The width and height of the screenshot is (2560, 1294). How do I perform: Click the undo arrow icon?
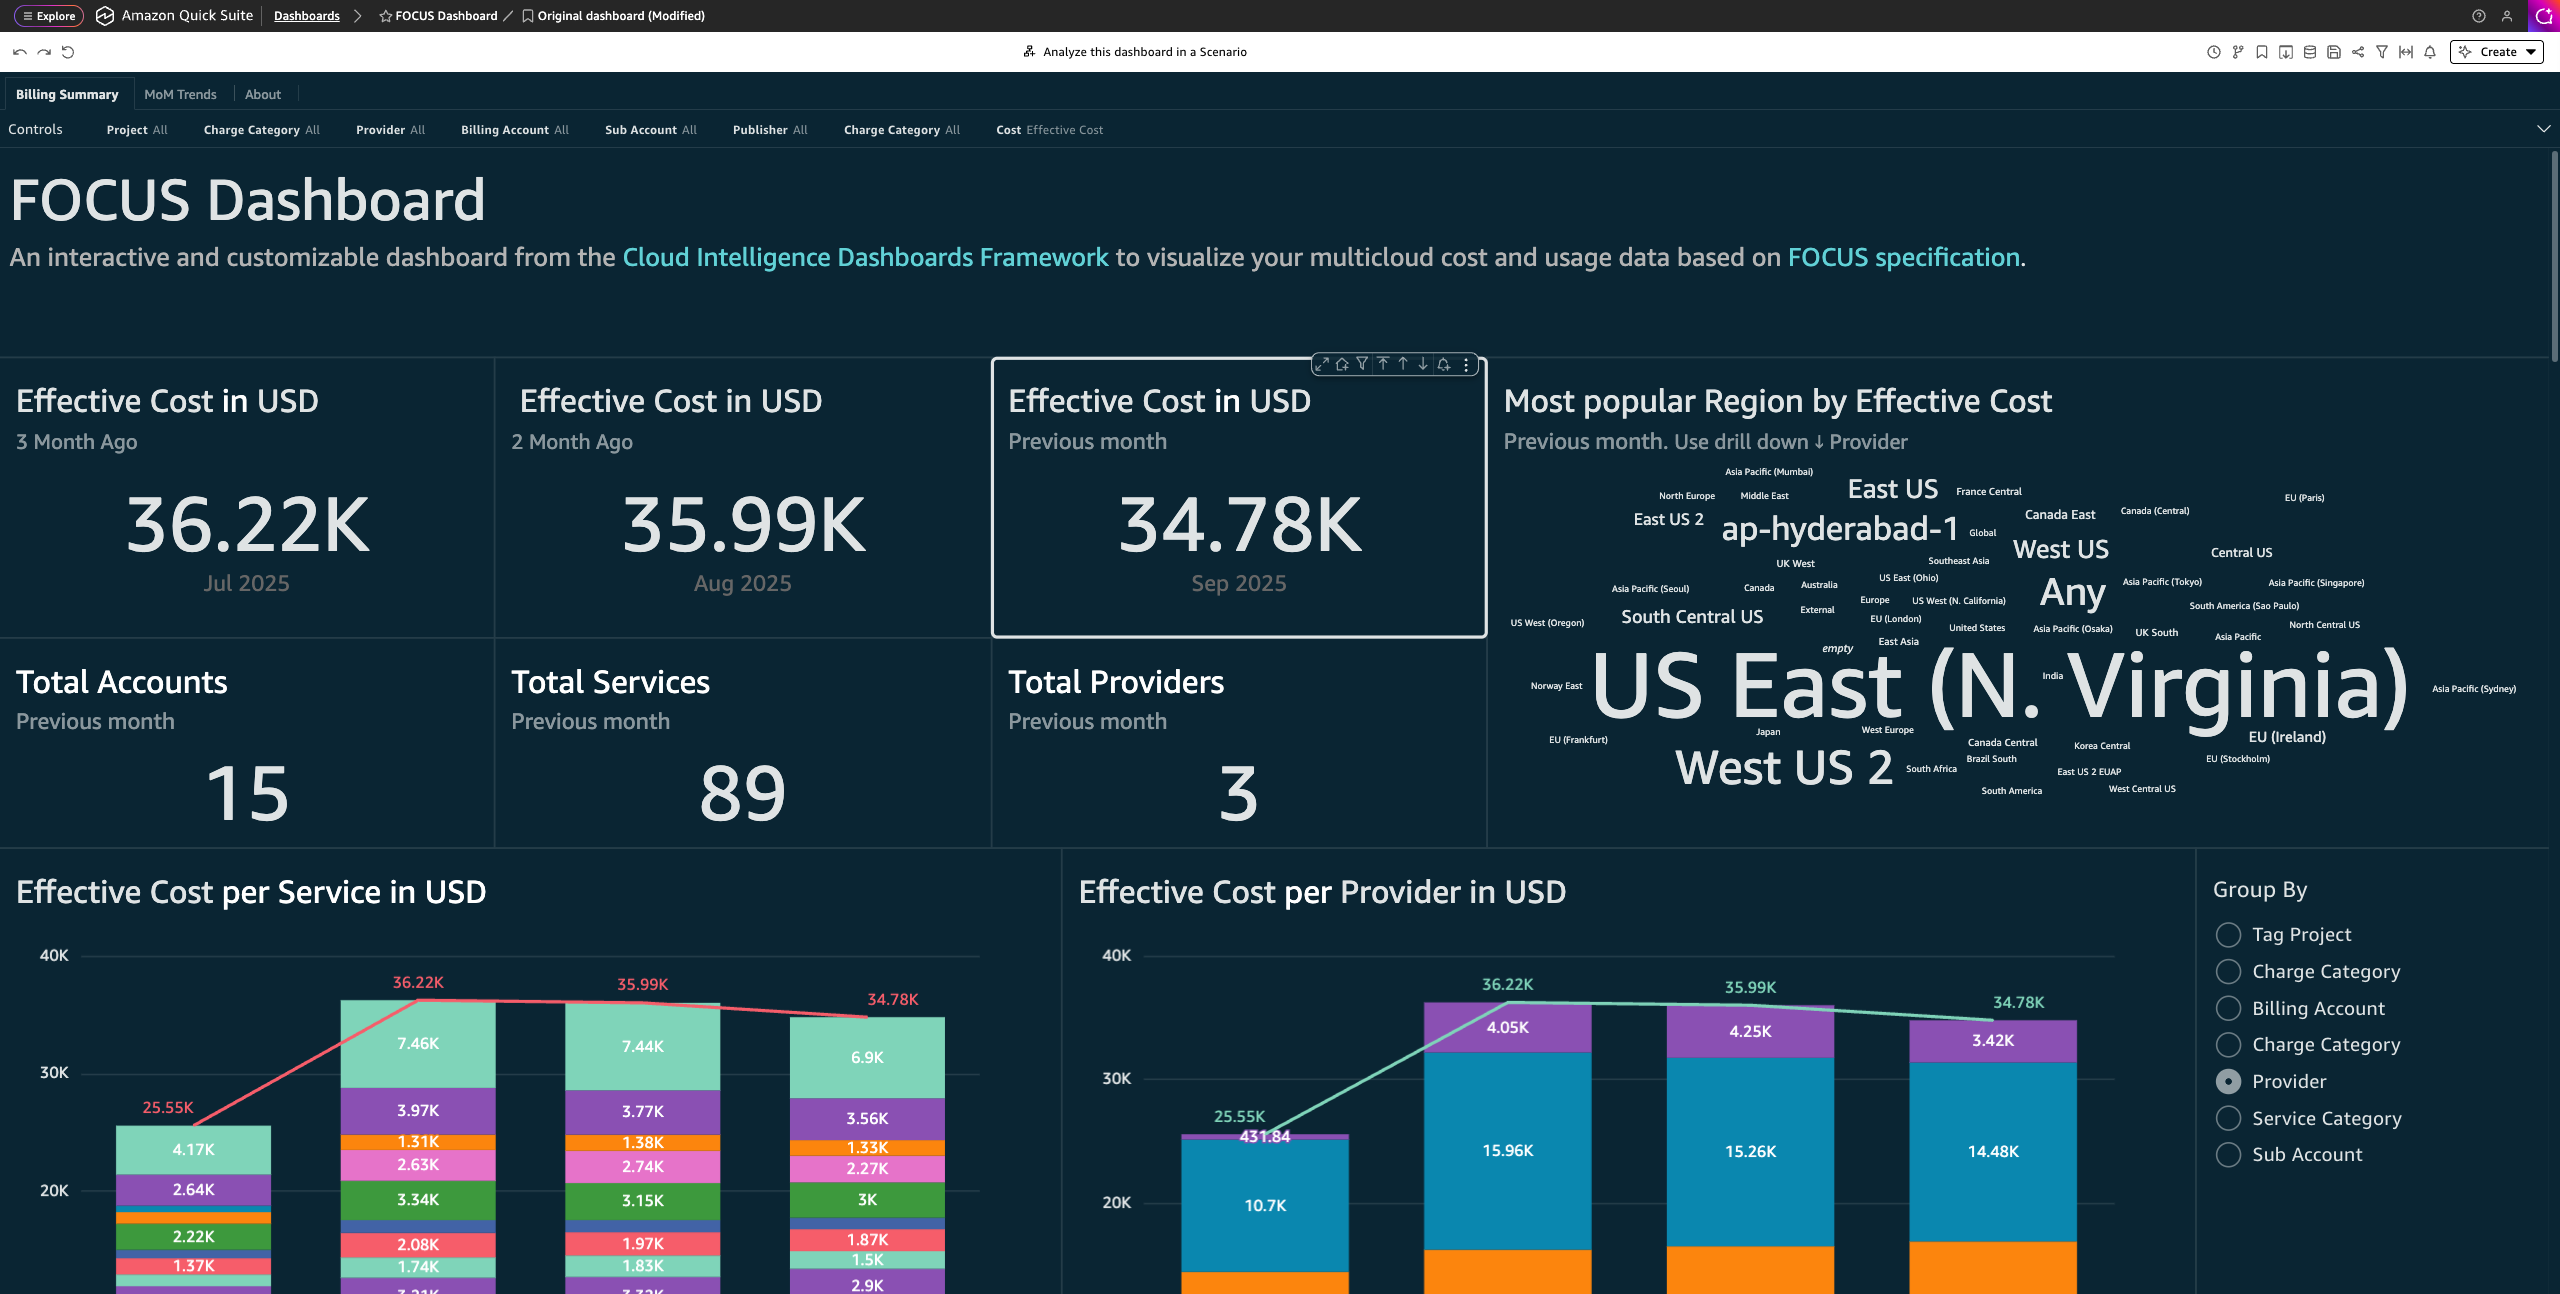[x=20, y=52]
